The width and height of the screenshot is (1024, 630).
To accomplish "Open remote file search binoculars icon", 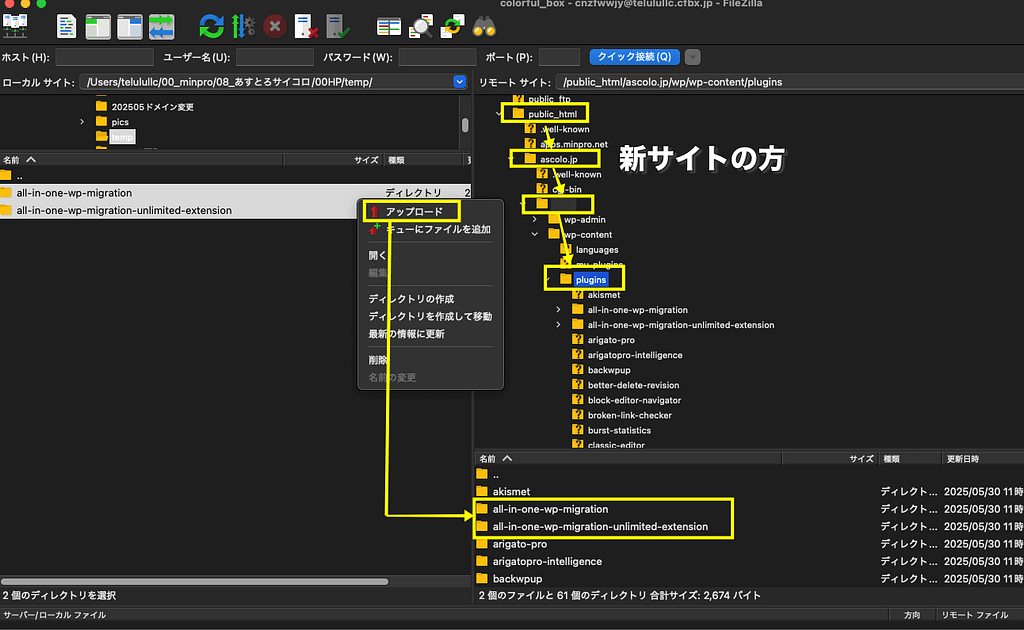I will click(485, 26).
